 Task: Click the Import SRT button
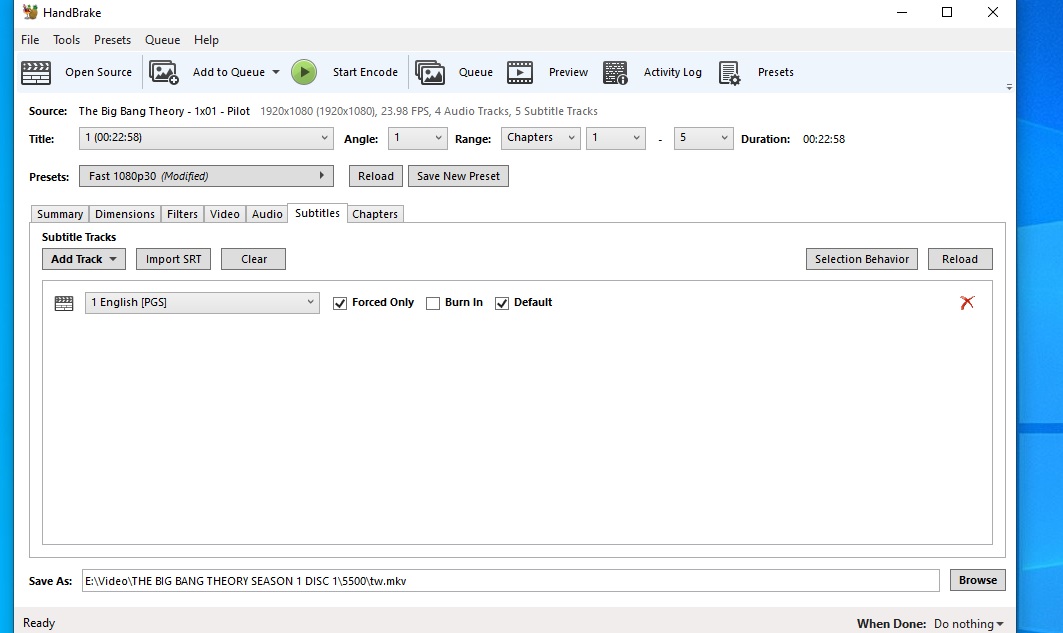(174, 259)
